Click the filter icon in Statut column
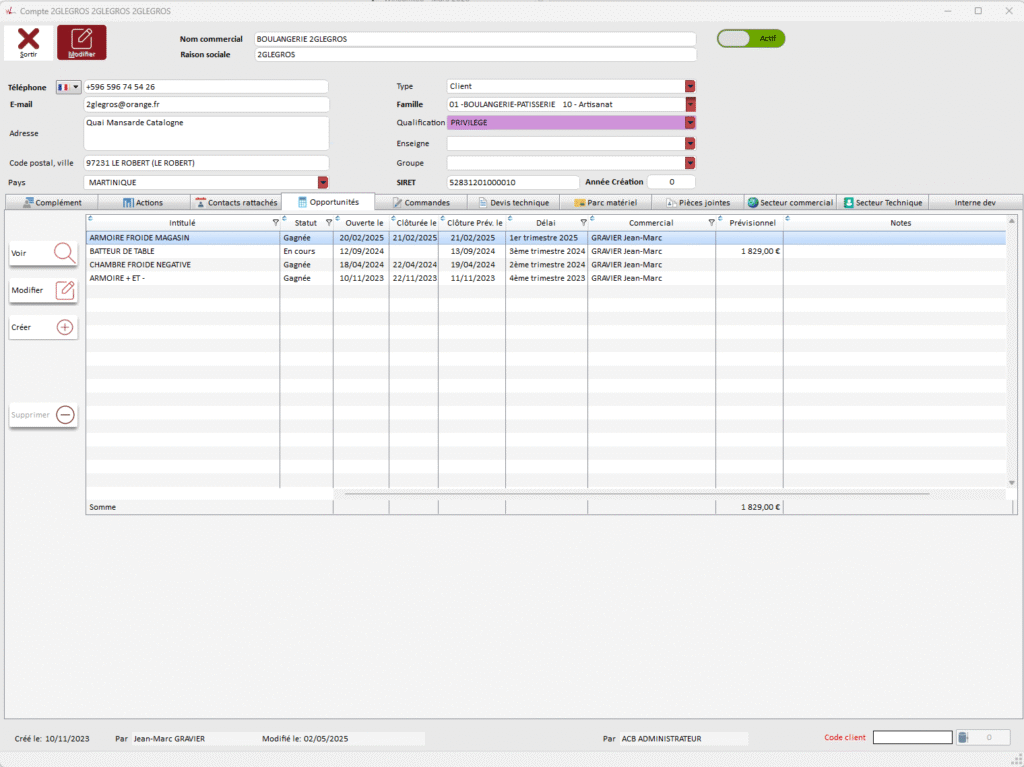The image size is (1024, 767). (329, 223)
